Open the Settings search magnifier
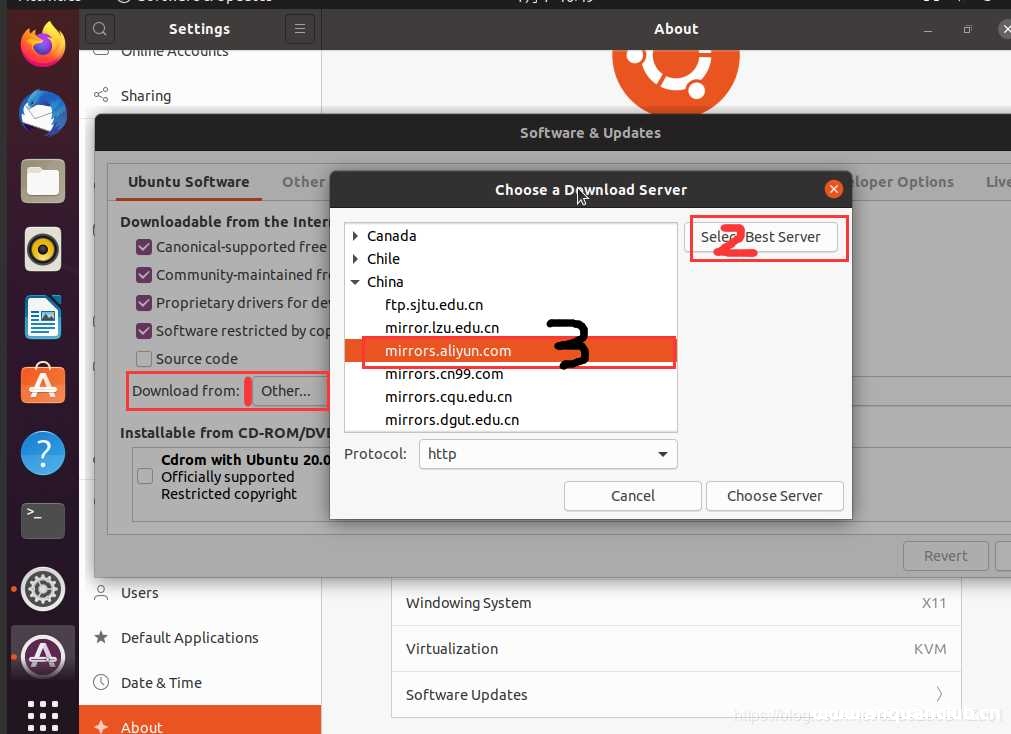Image resolution: width=1011 pixels, height=734 pixels. point(100,29)
